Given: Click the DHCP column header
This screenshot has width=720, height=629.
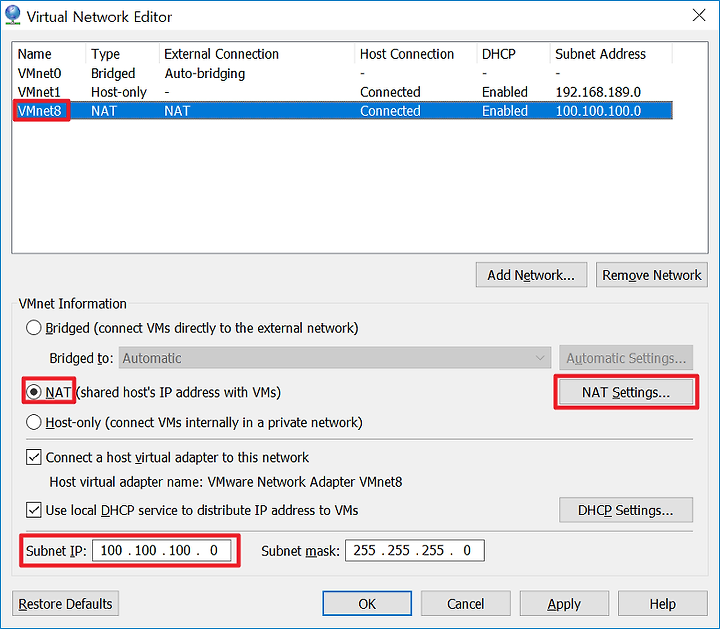Looking at the screenshot, I should click(513, 54).
